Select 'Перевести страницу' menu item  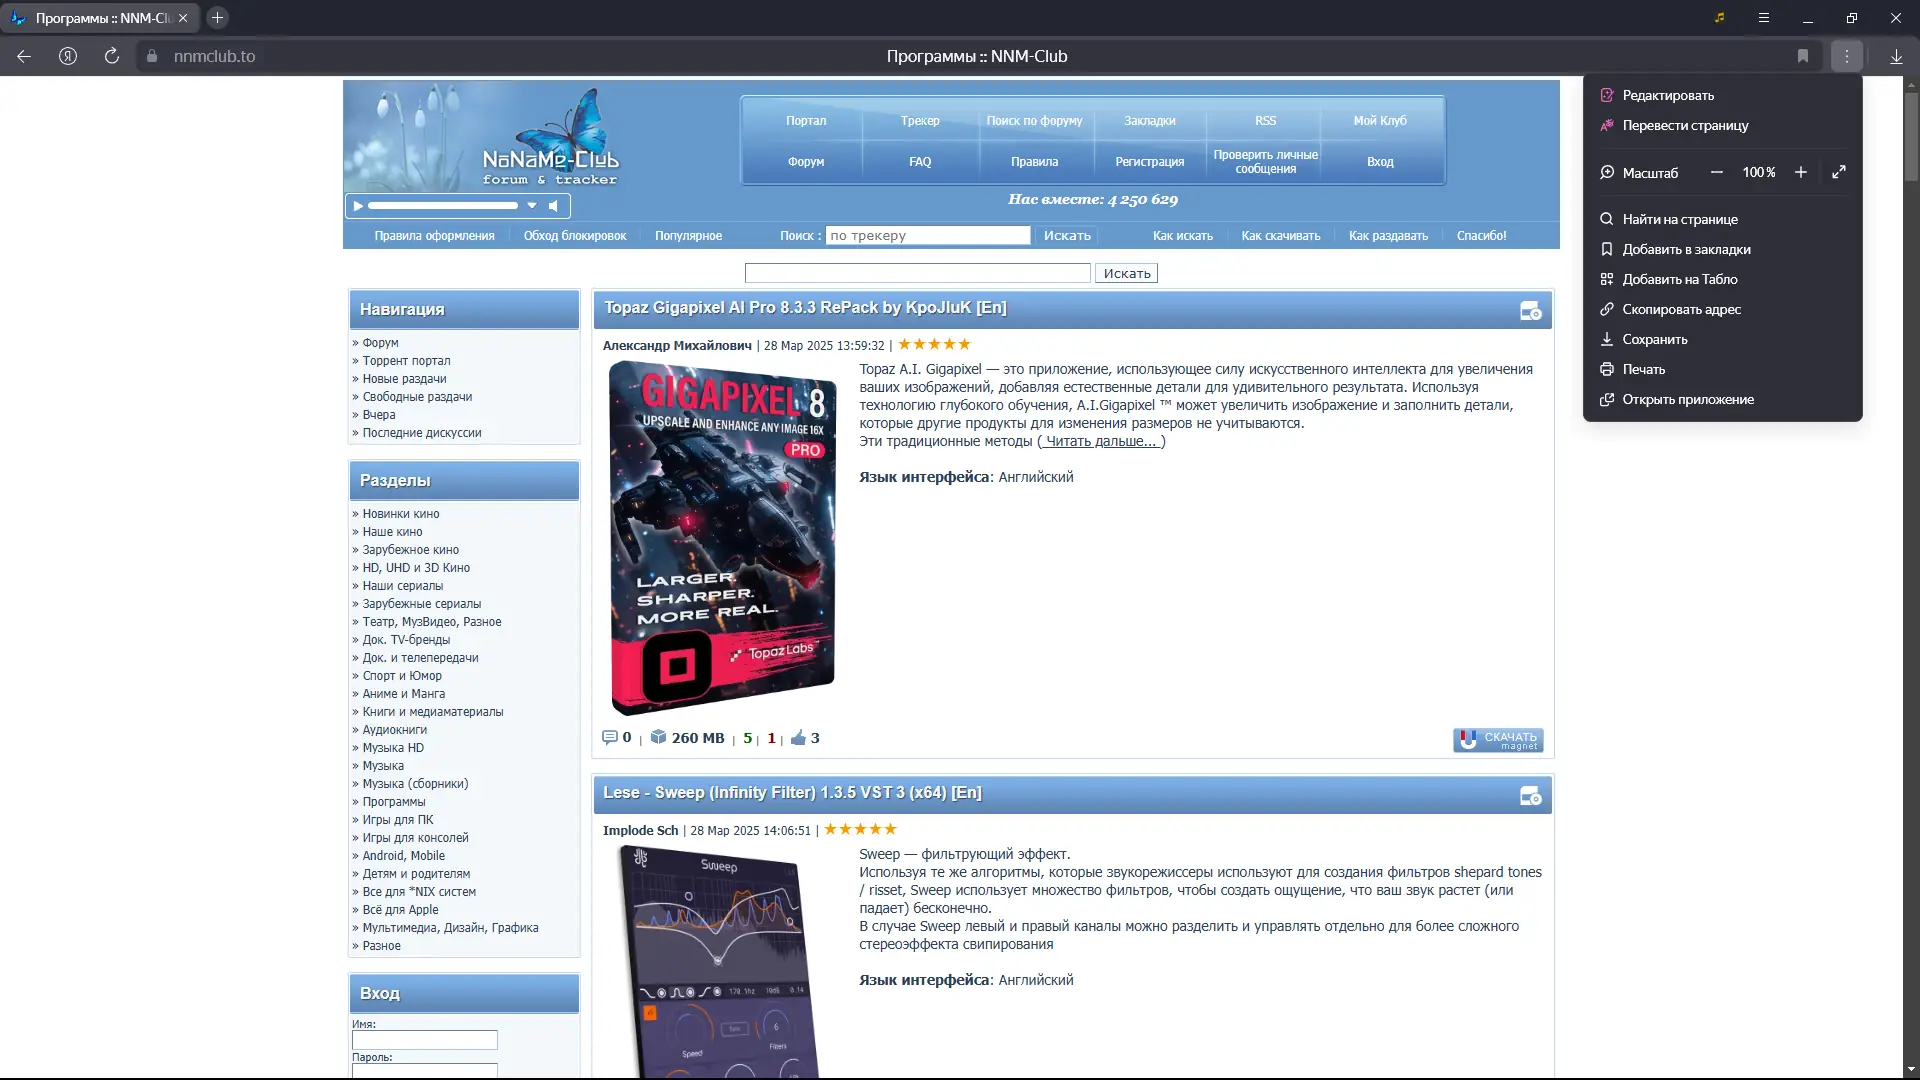click(1685, 126)
